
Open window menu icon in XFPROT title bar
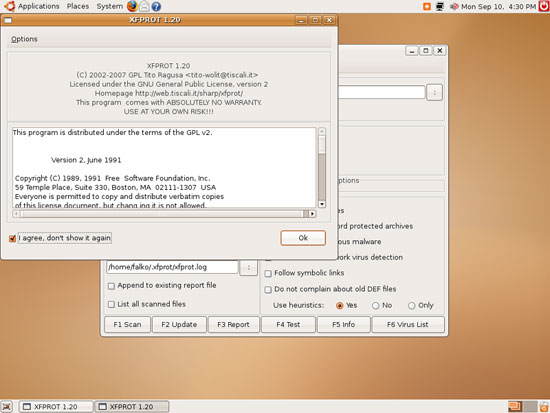(x=8, y=20)
